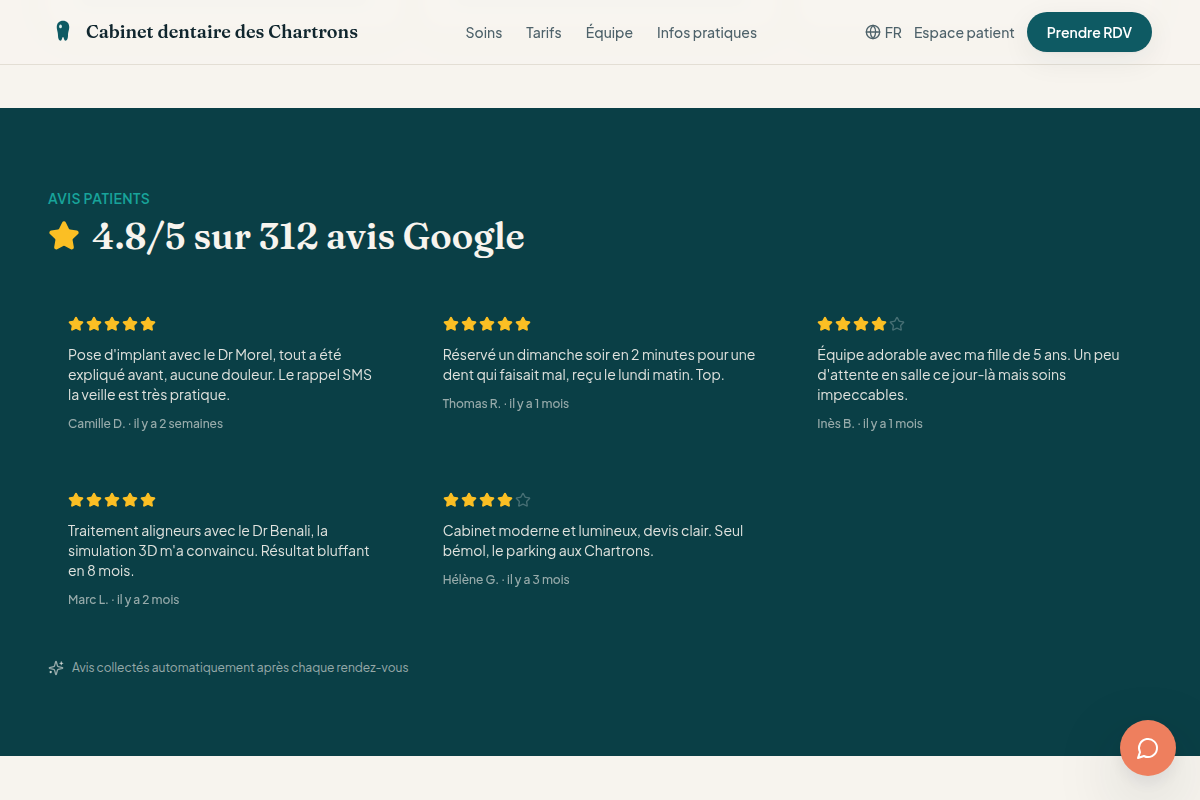Click the review about aligners with Dr Benali

click(219, 551)
